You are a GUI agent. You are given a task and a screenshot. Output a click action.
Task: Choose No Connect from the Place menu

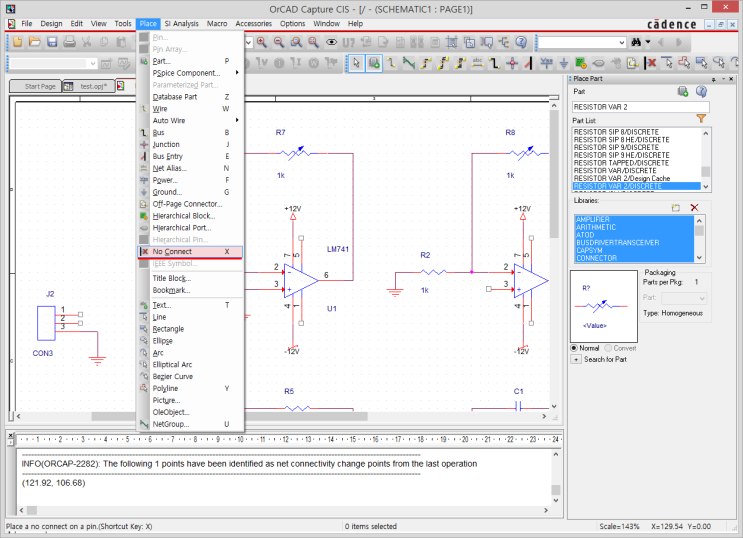190,252
